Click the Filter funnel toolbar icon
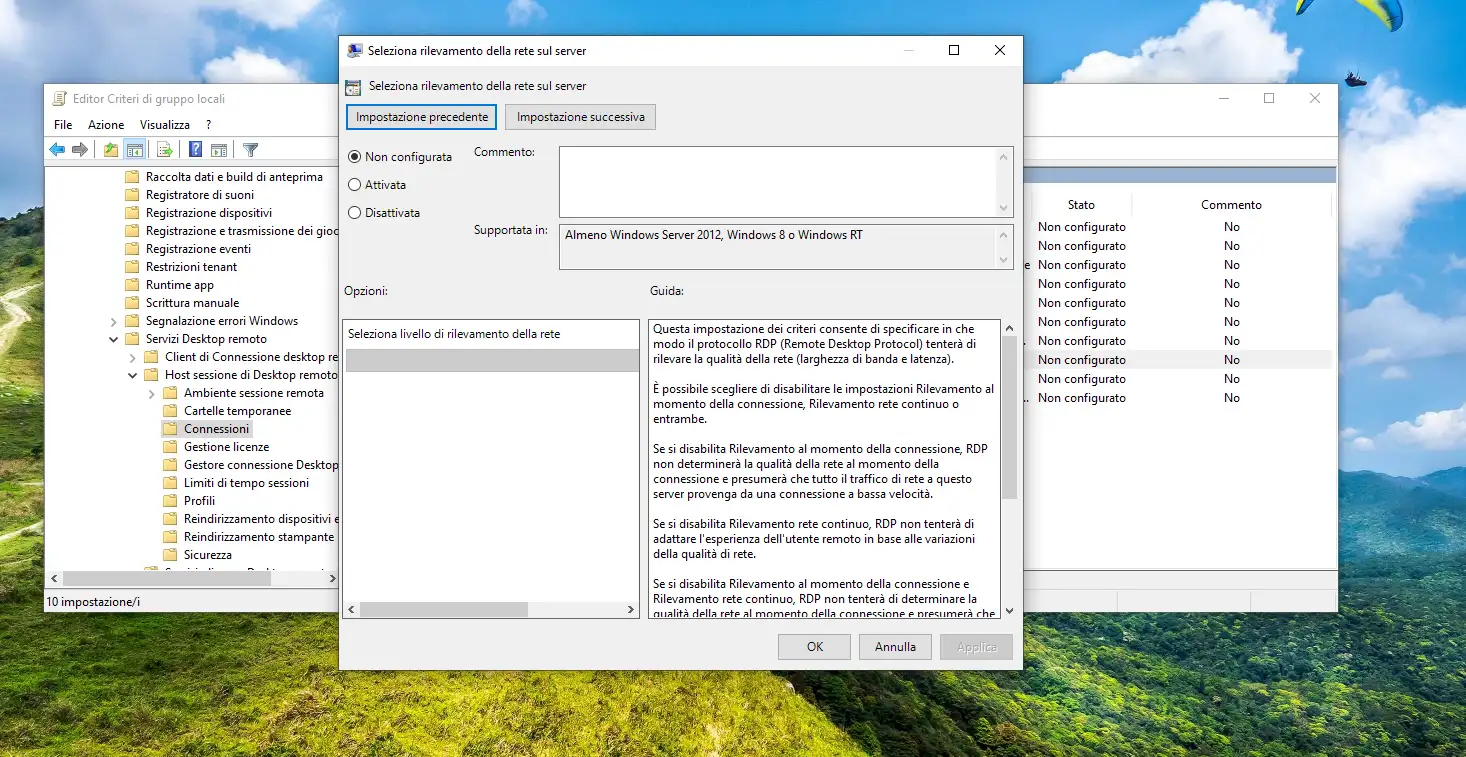This screenshot has height=757, width=1466. point(251,150)
